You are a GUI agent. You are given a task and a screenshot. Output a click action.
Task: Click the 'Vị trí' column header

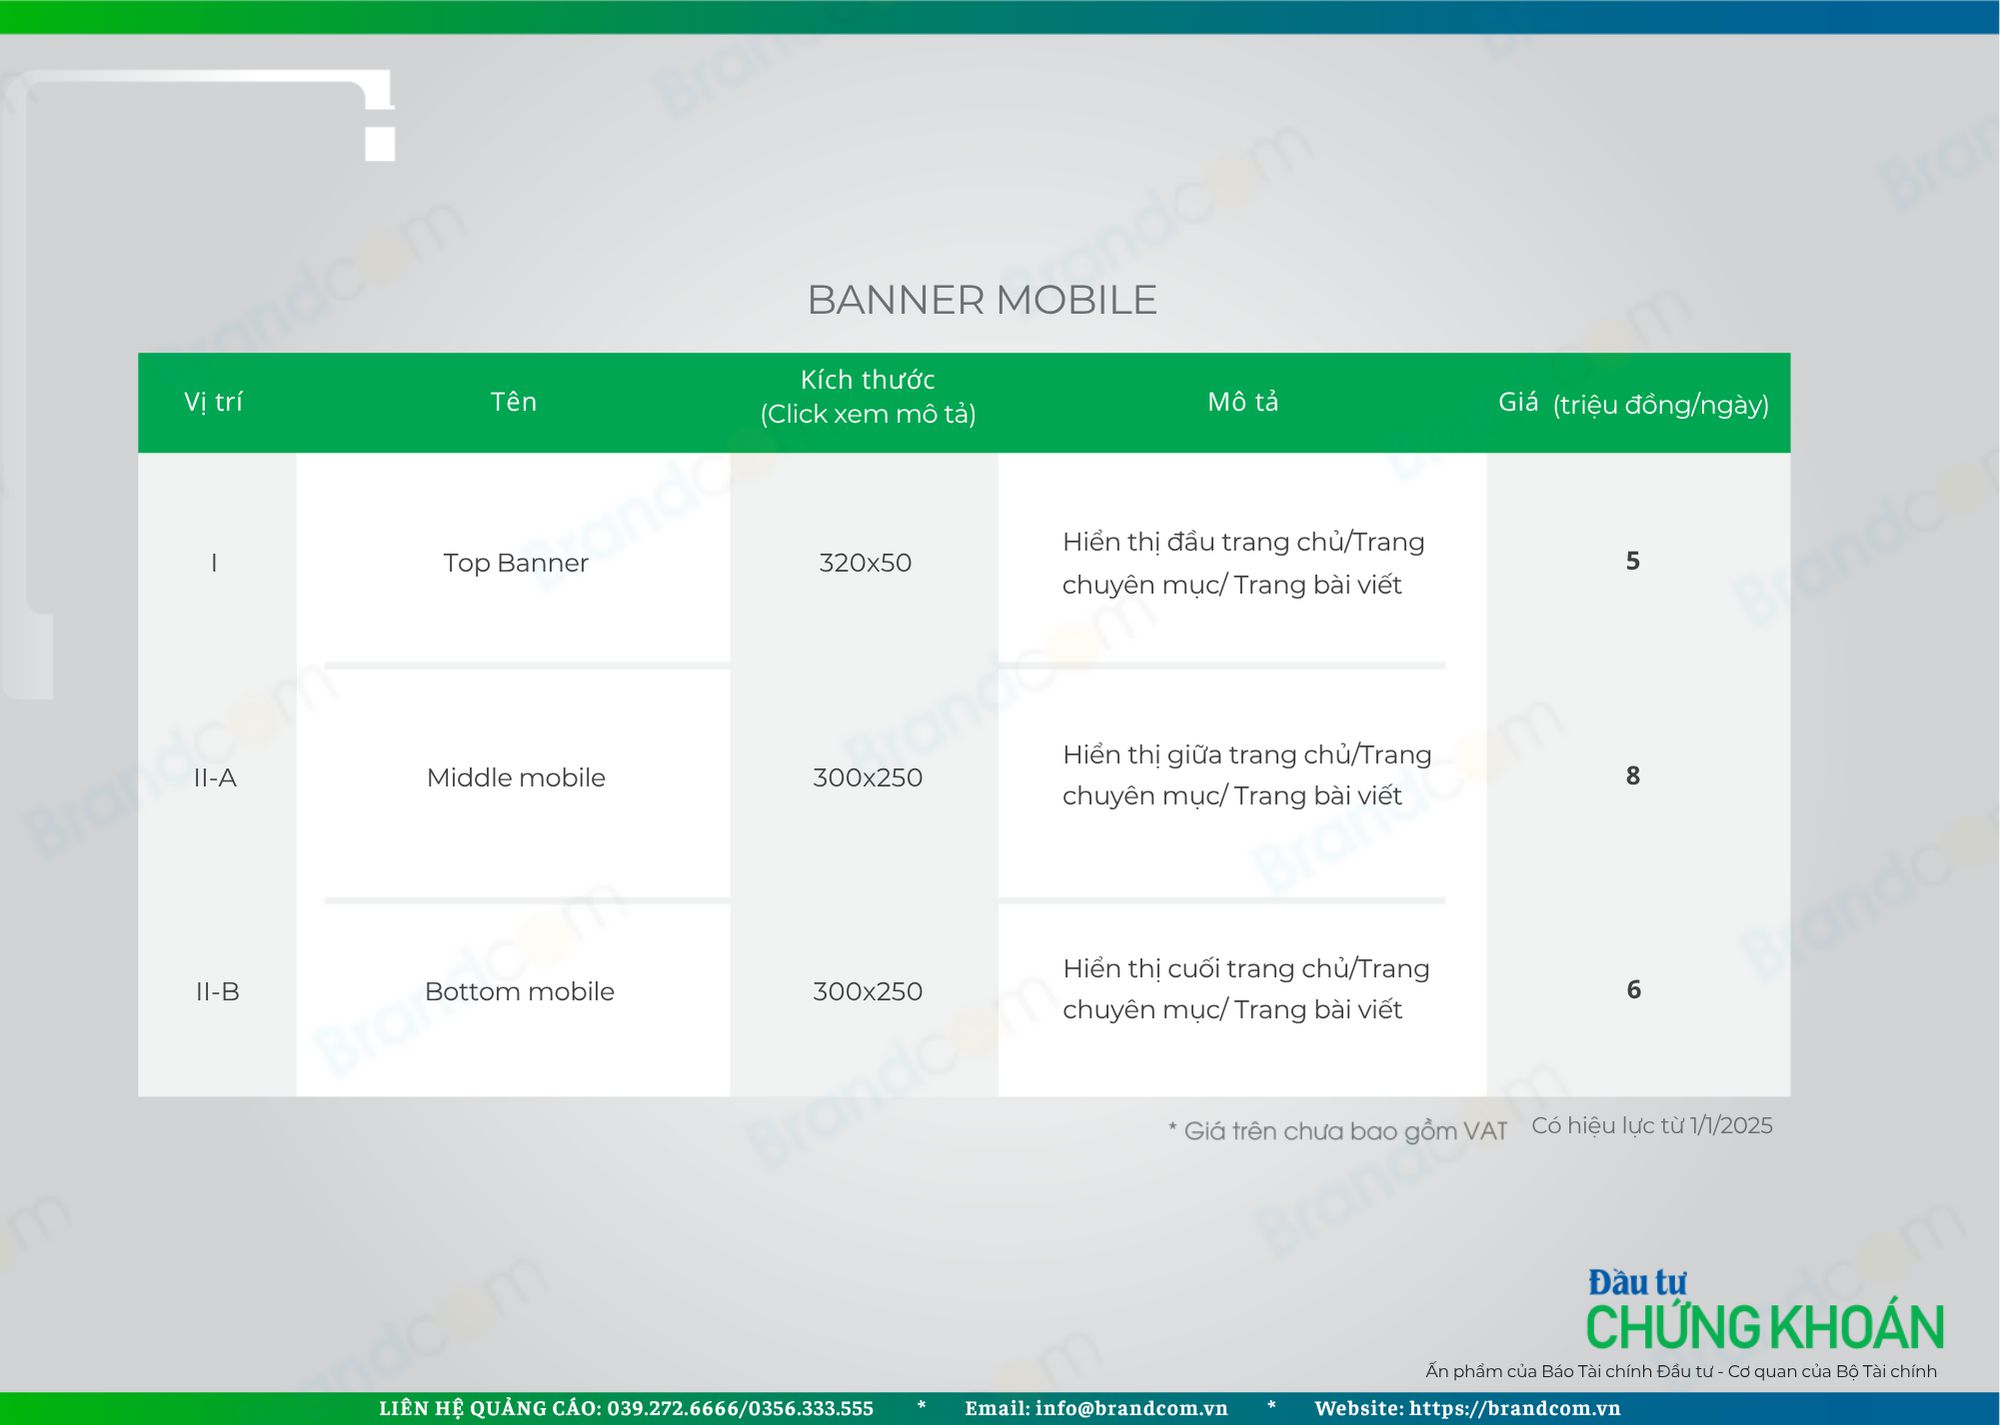tap(213, 402)
